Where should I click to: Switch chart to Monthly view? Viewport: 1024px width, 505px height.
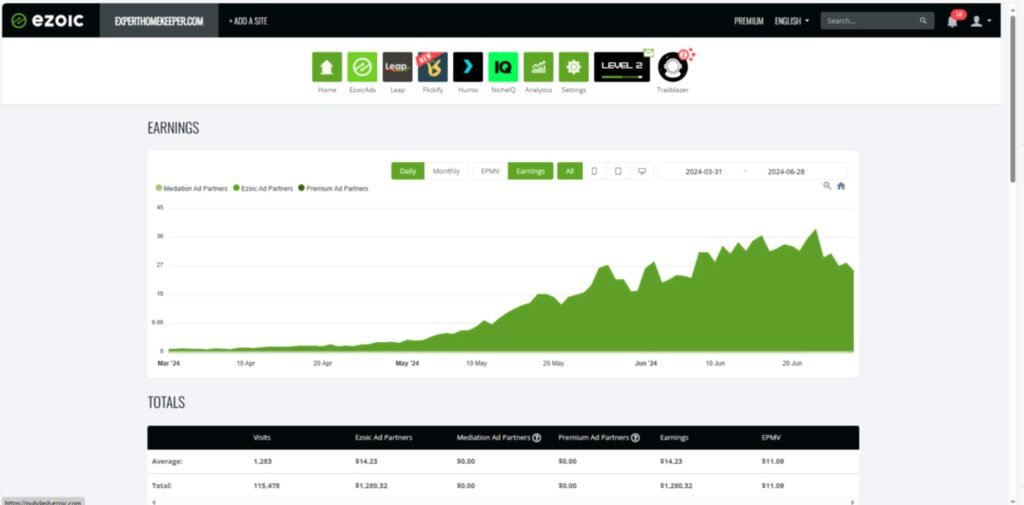click(446, 171)
